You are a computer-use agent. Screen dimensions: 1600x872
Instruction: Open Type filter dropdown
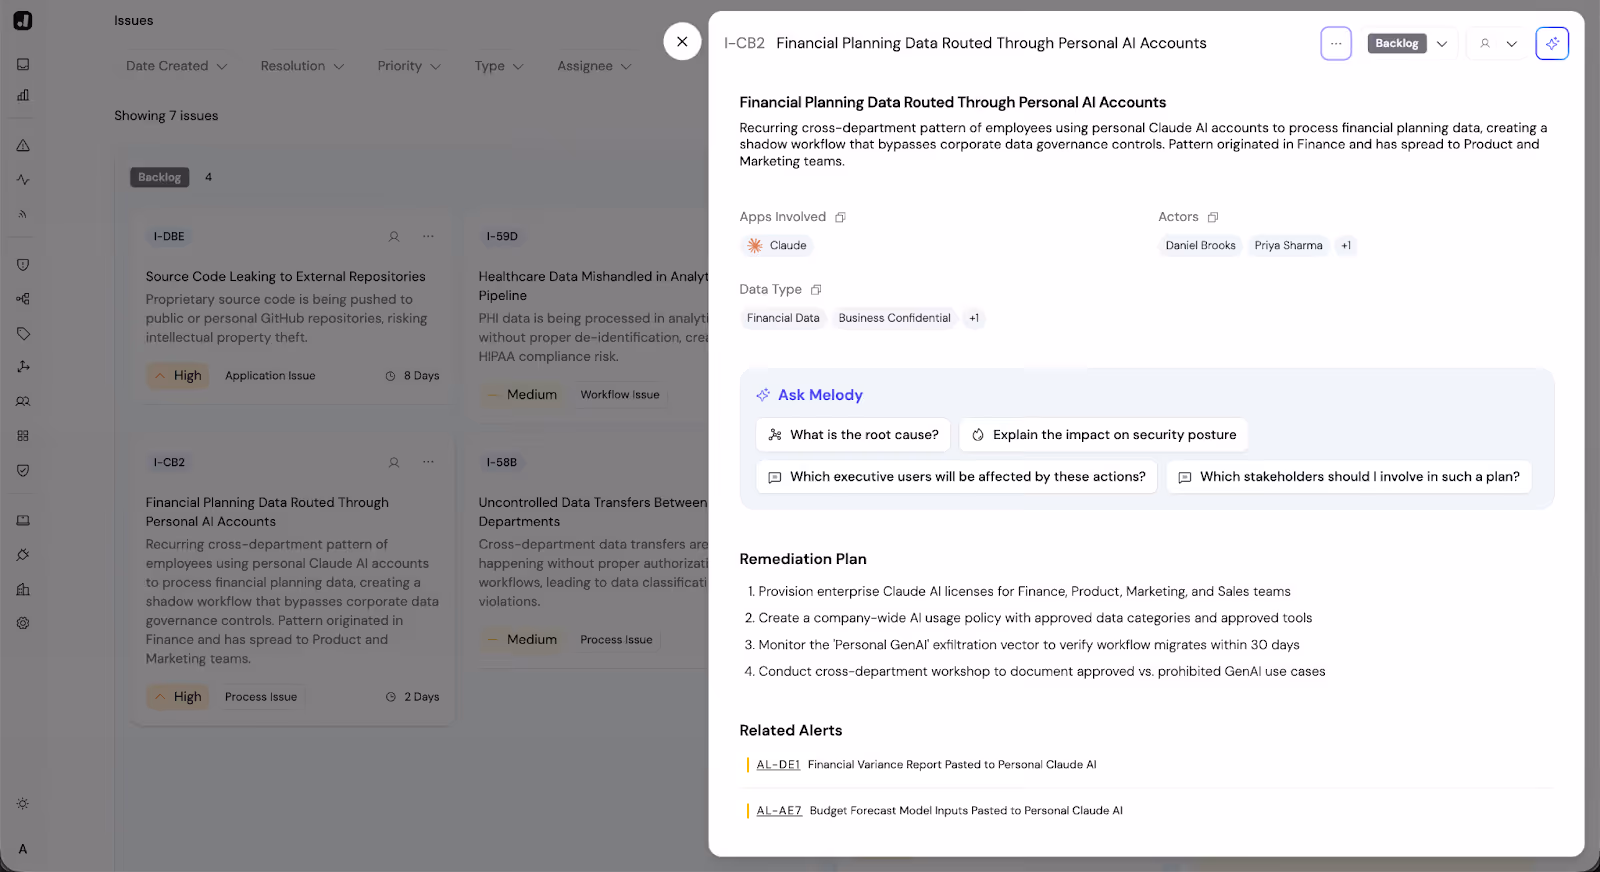pos(499,66)
